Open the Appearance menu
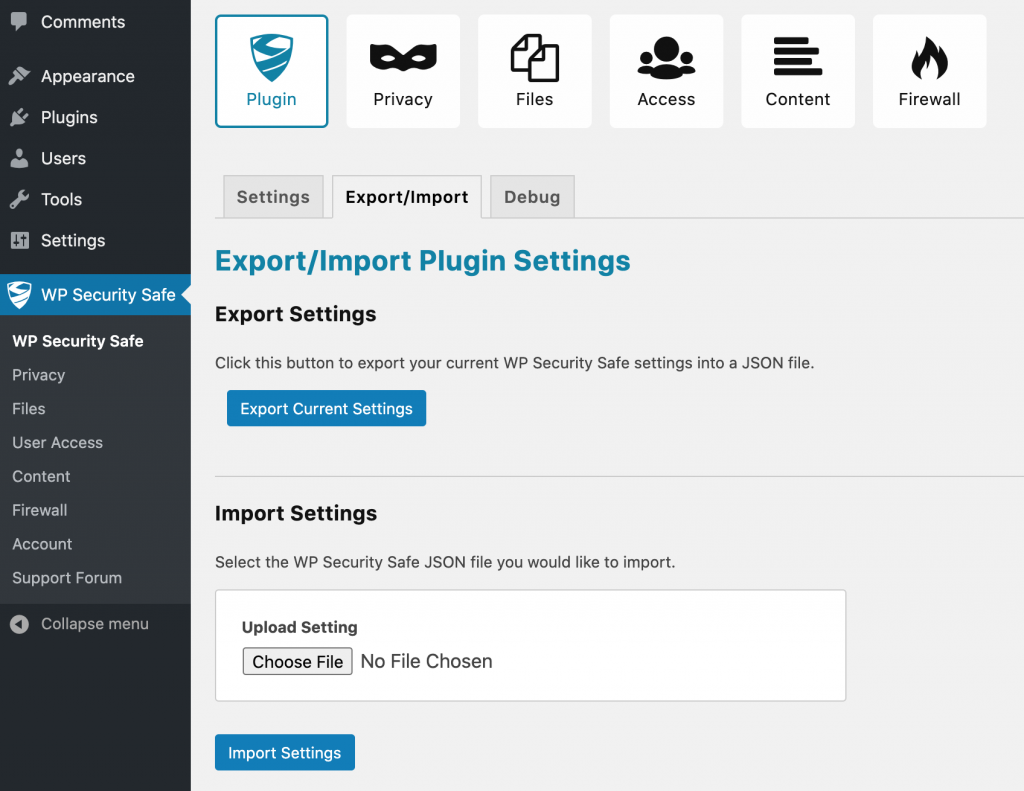 (x=95, y=76)
